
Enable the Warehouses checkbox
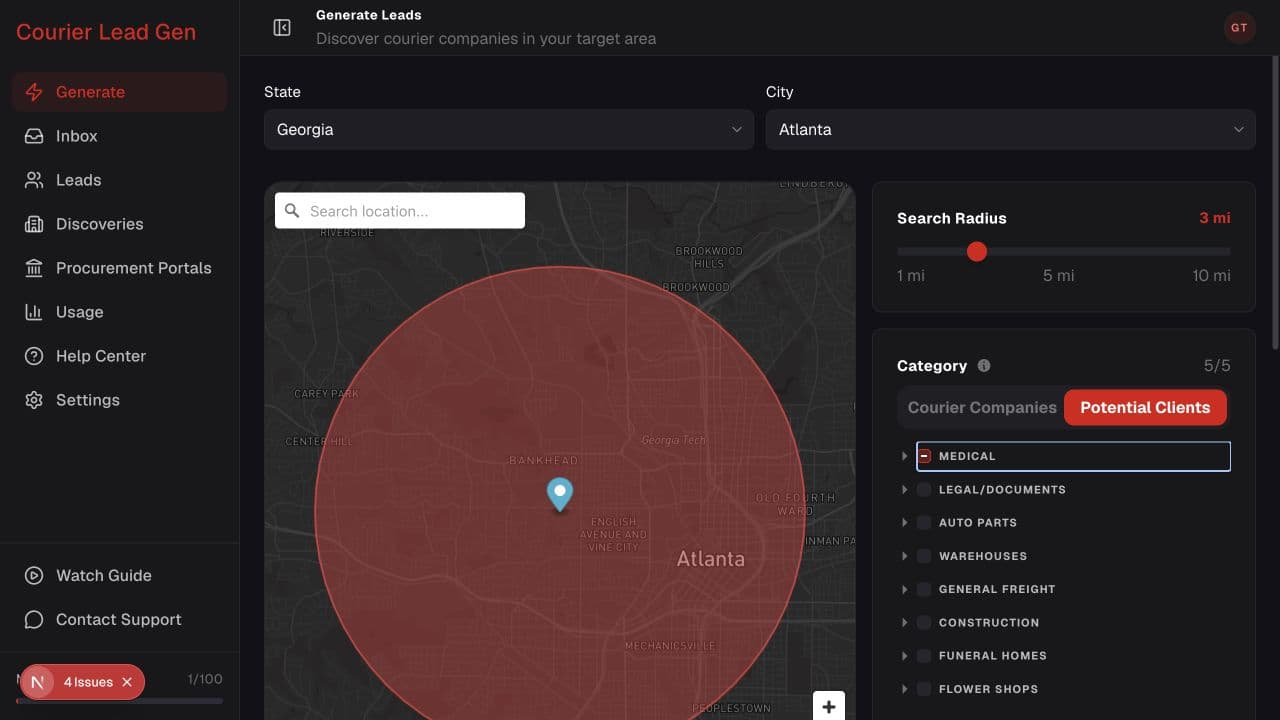pos(924,556)
